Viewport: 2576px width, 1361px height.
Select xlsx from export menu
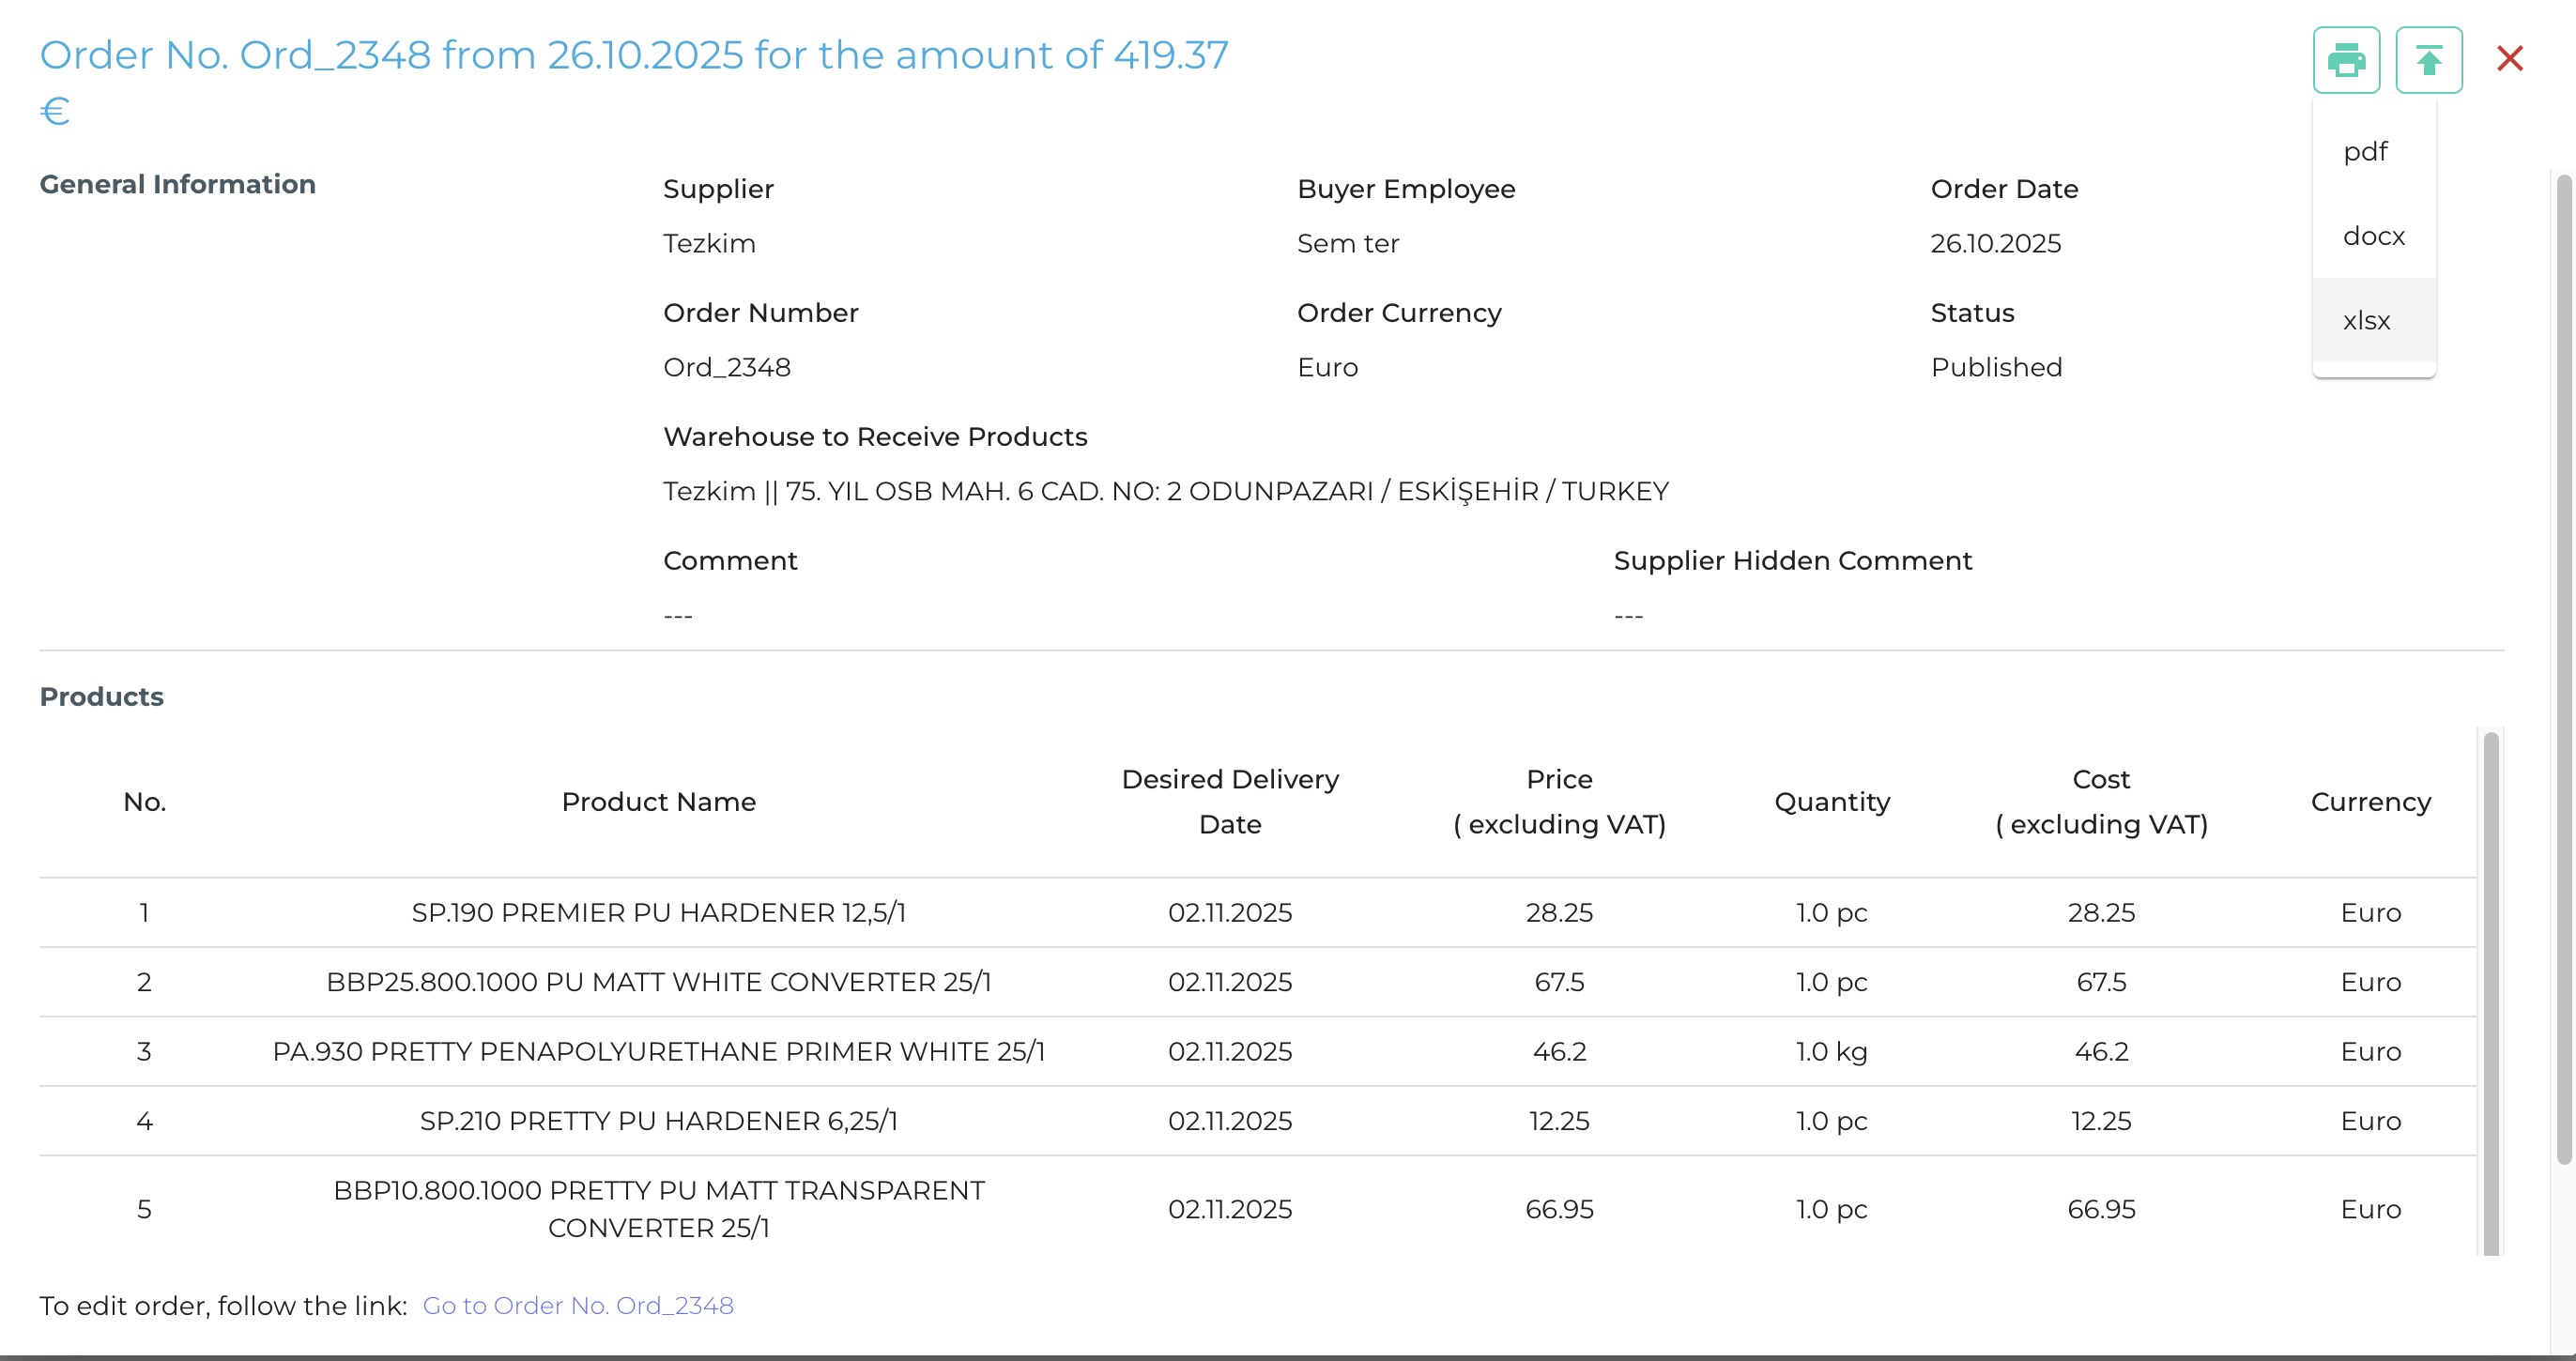(2366, 321)
